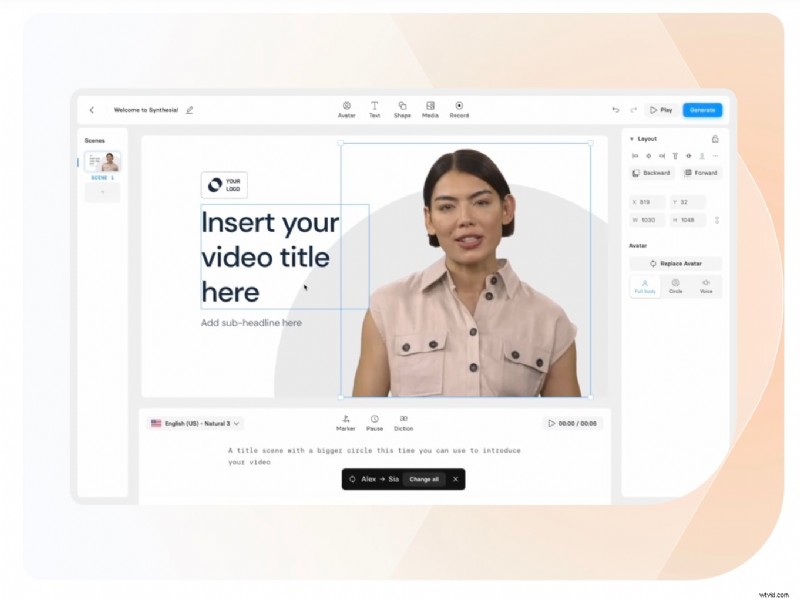
Task: Insert a Marker in the script
Action: point(346,423)
